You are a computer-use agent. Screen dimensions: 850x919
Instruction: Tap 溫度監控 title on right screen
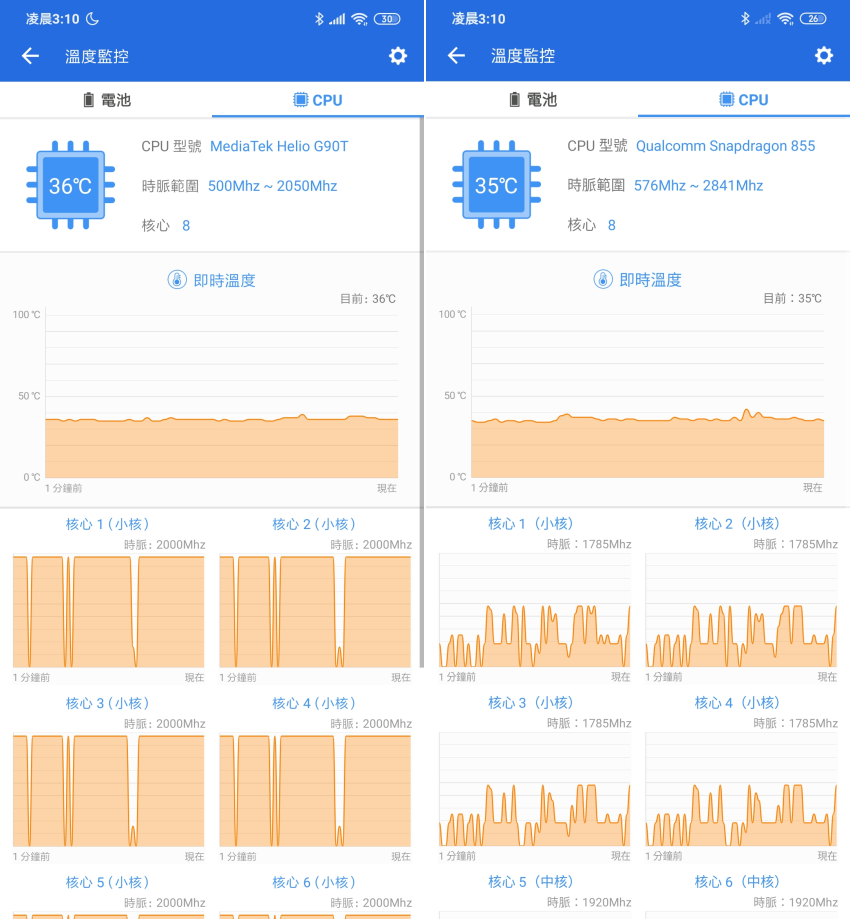[523, 56]
